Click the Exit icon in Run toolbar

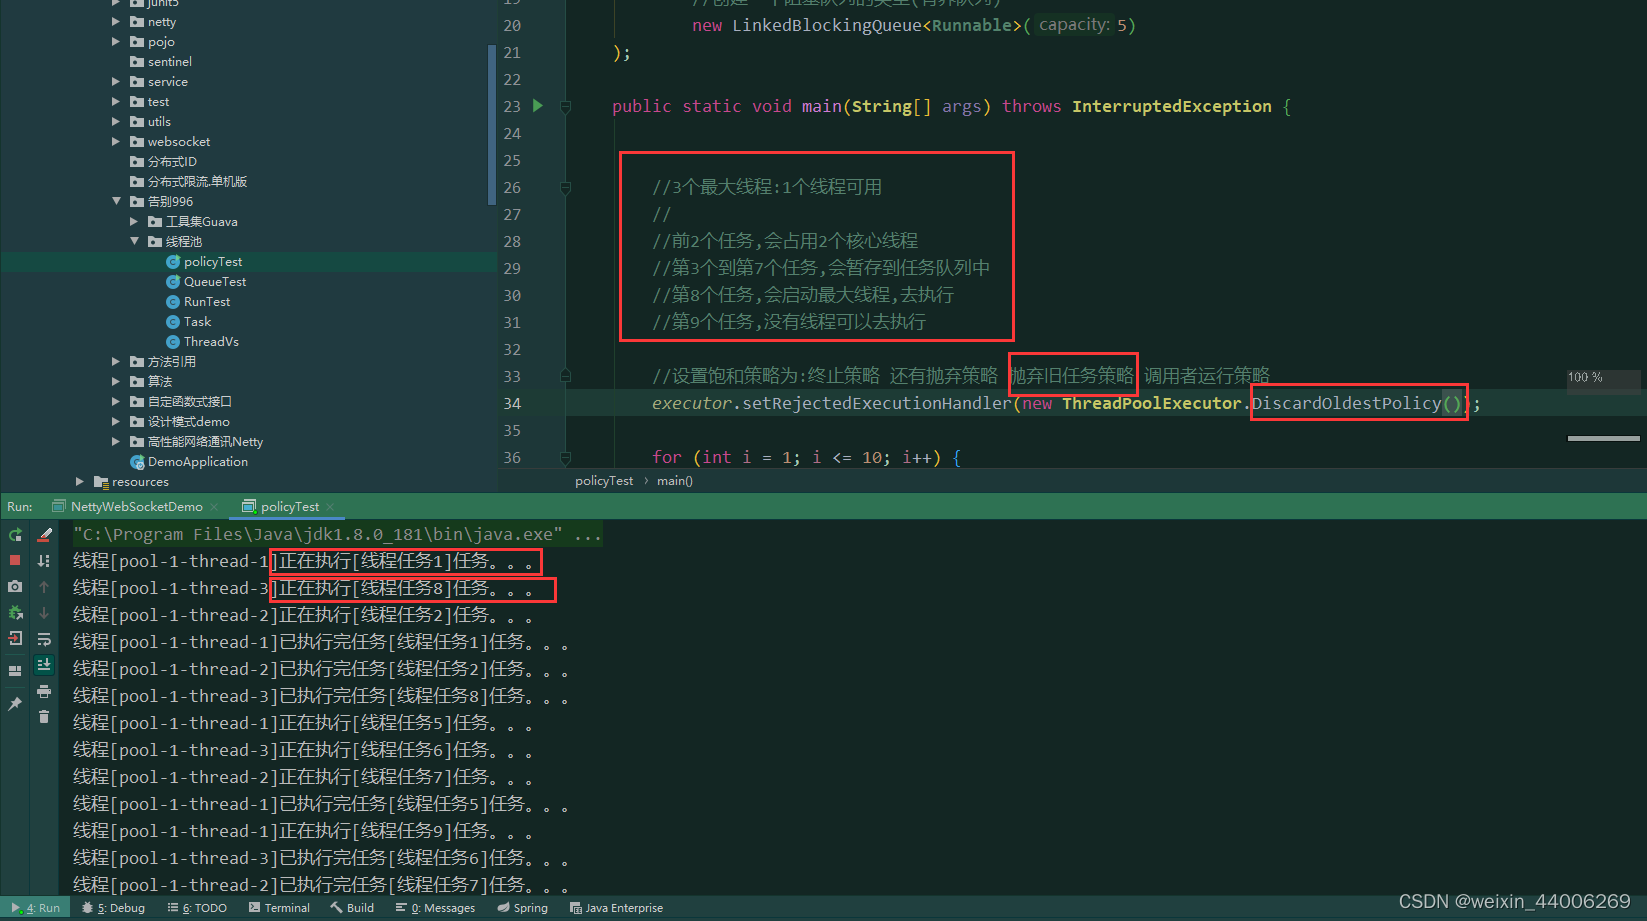point(15,639)
